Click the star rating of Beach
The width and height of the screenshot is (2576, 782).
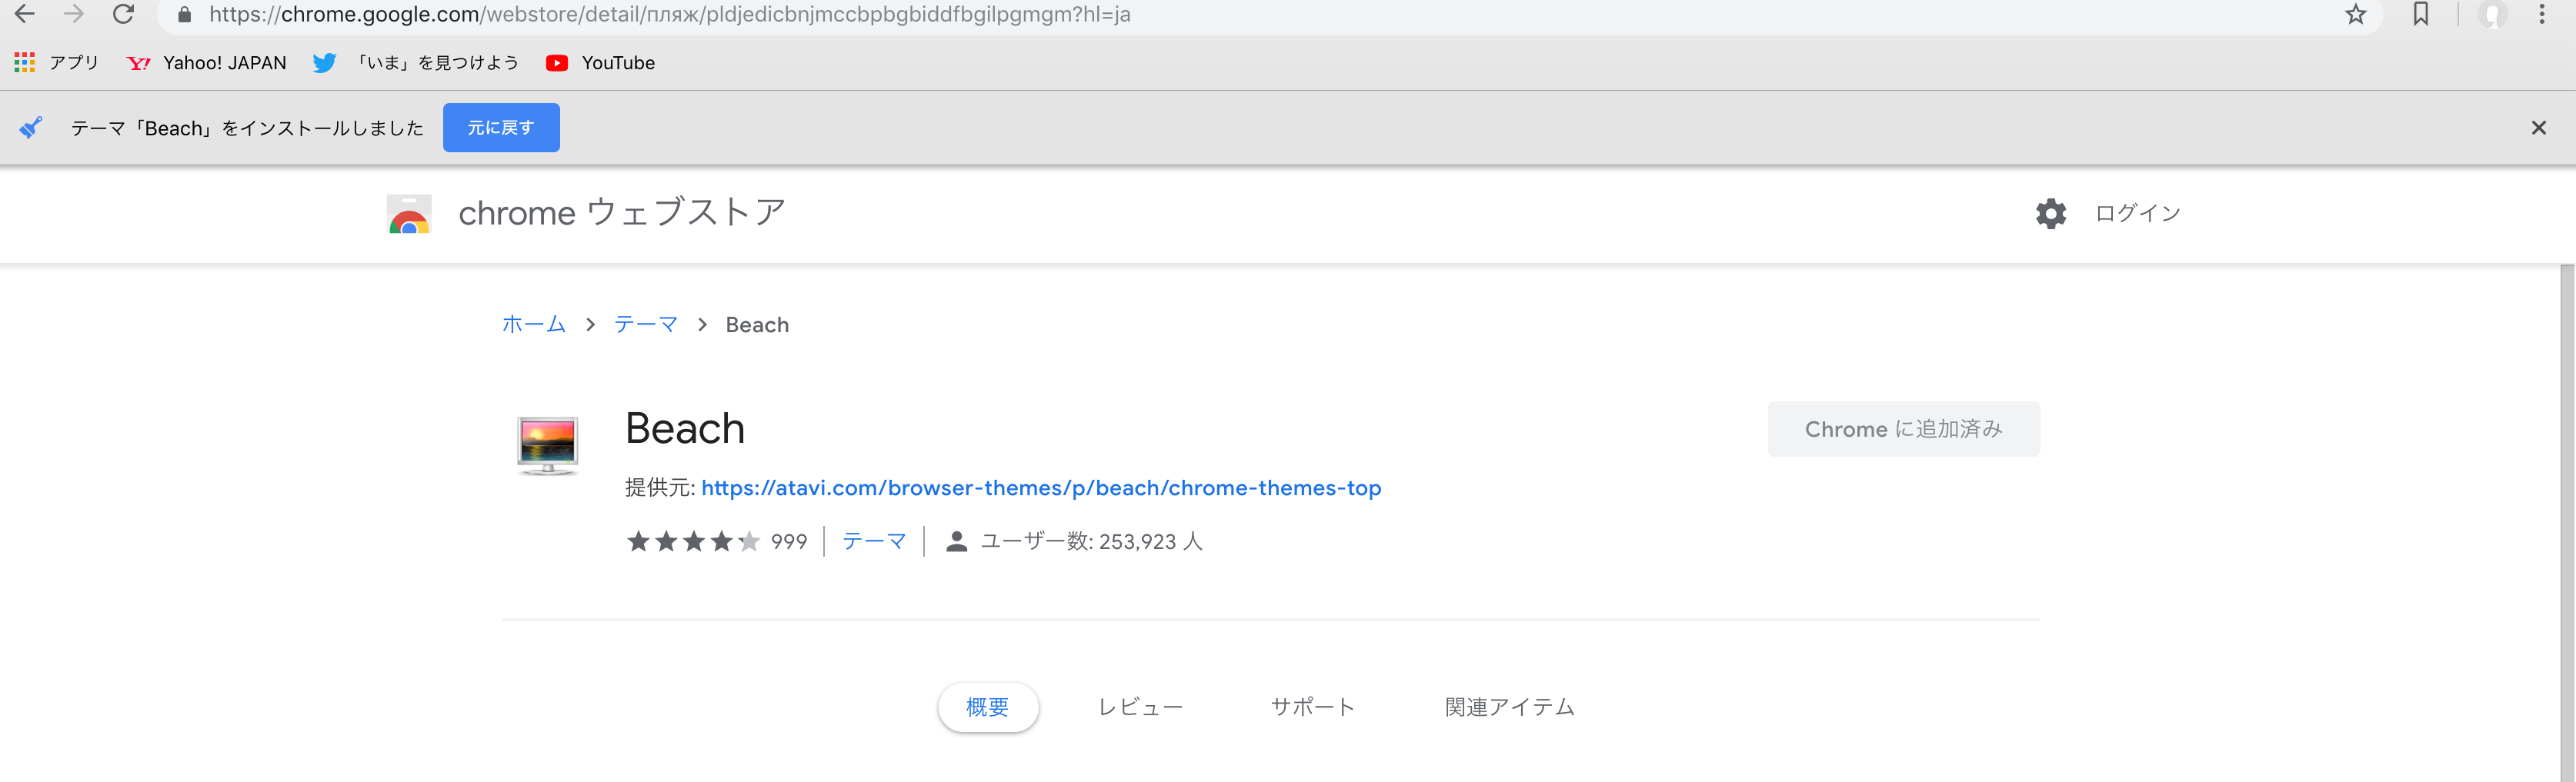[693, 542]
